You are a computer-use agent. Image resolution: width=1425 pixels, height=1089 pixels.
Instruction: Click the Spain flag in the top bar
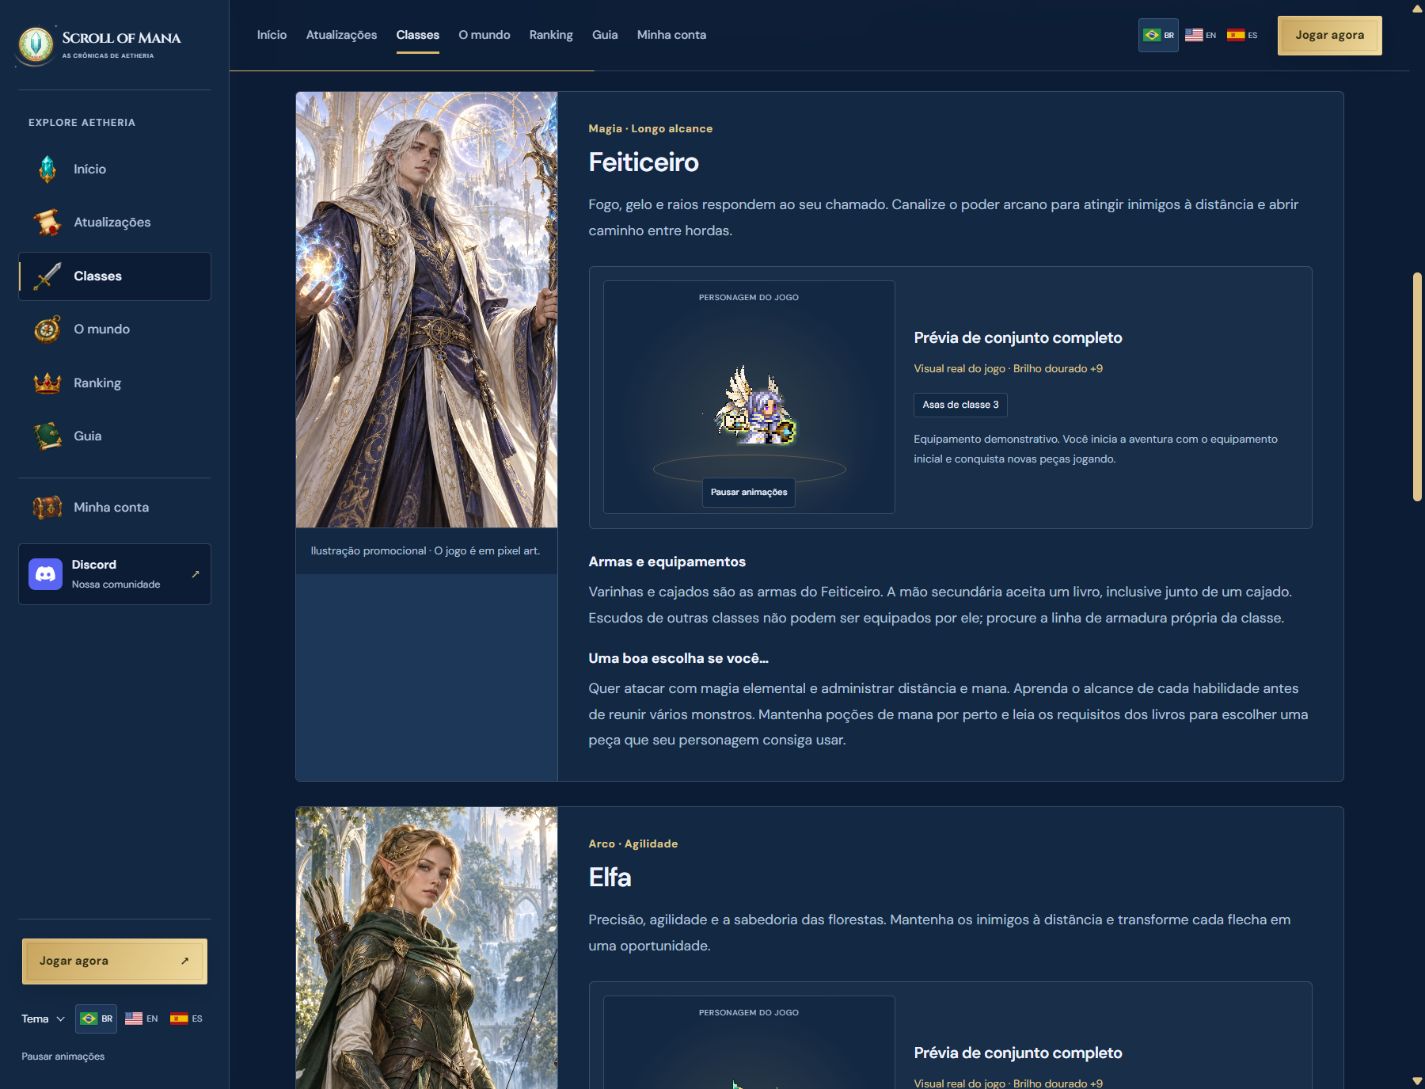click(x=1236, y=35)
